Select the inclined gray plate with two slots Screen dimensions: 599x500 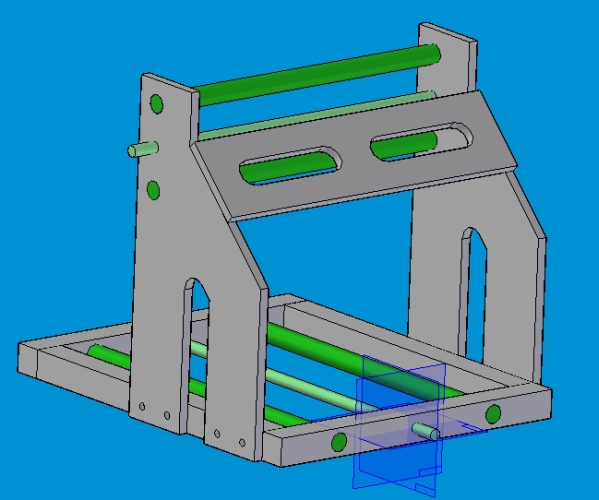pyautogui.click(x=353, y=155)
